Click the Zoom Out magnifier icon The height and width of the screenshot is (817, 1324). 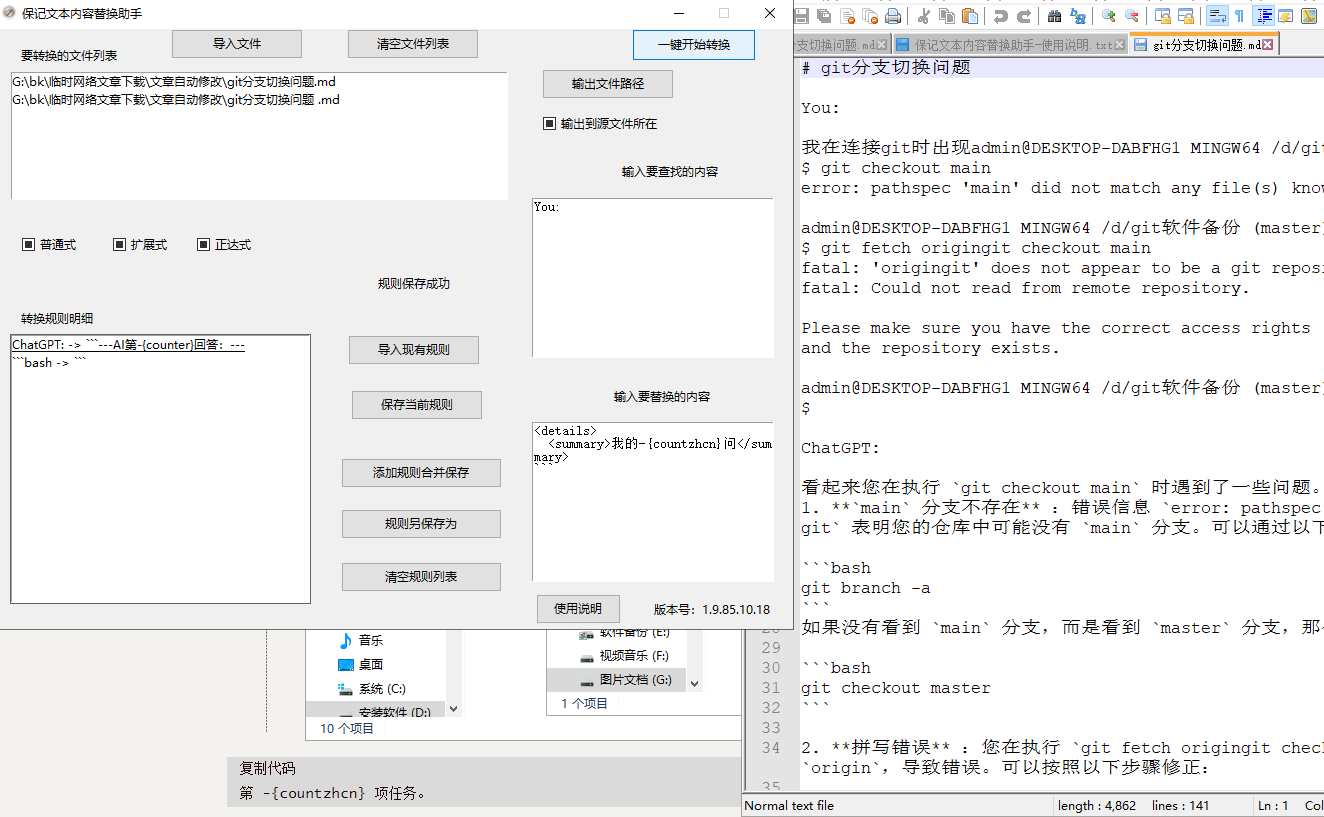coord(1132,16)
